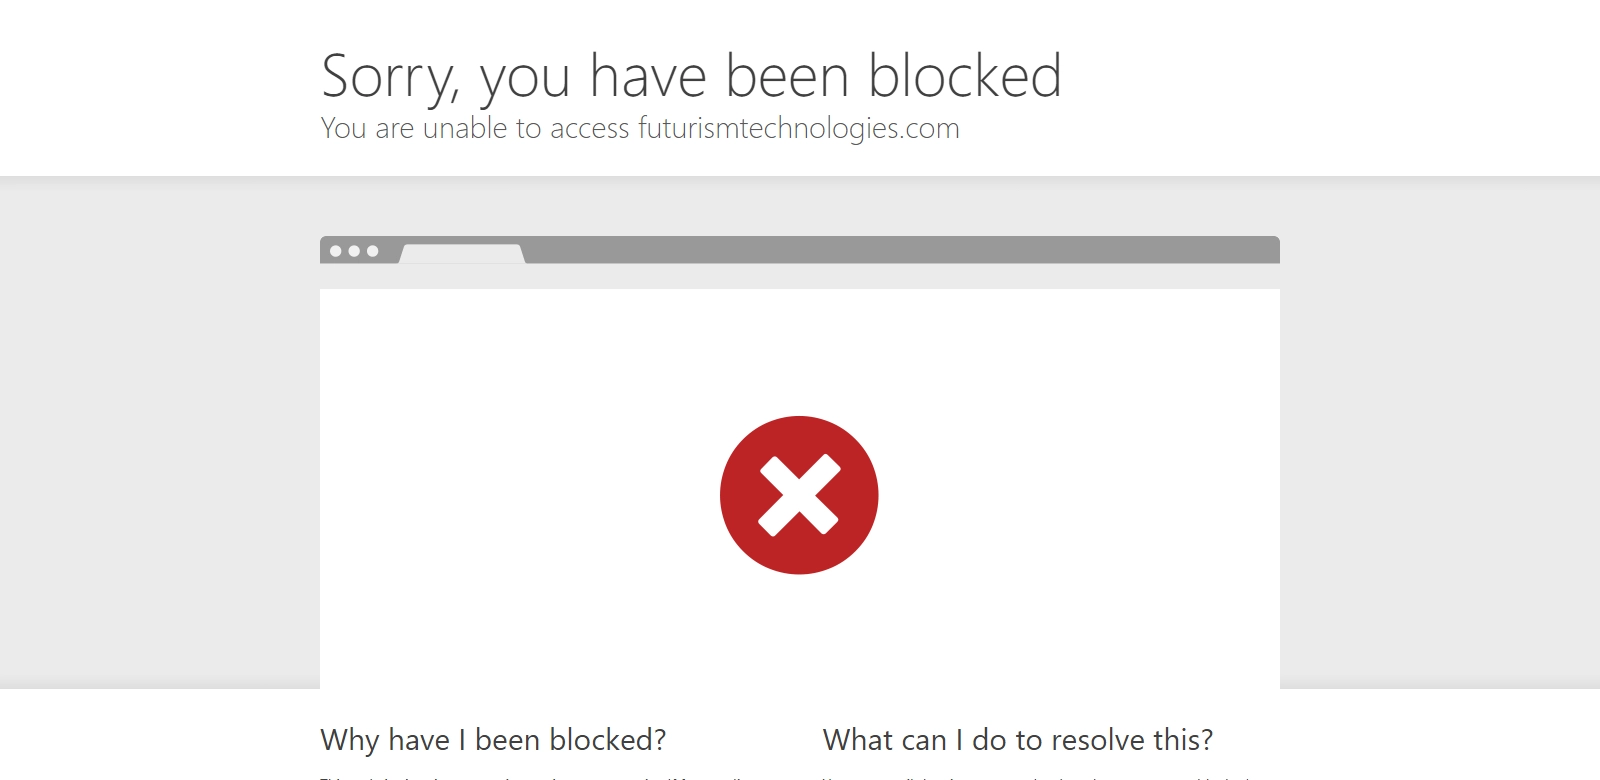This screenshot has height=780, width=1600.
Task: Click the word 'blocked' in the main heading
Action: tap(964, 76)
